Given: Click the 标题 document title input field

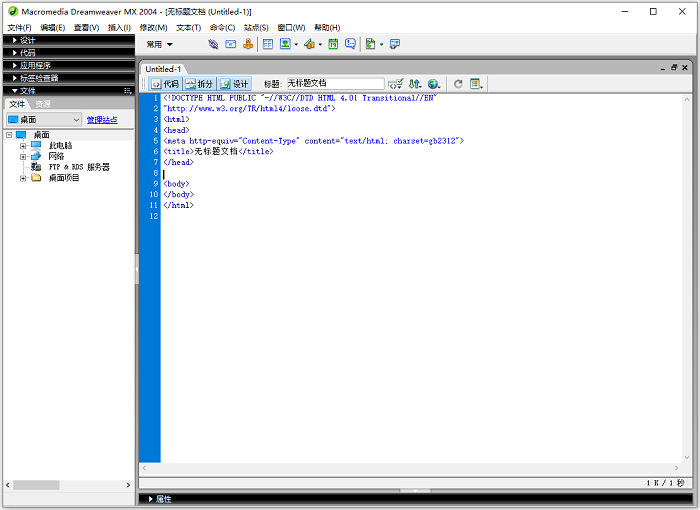Looking at the screenshot, I should point(334,84).
